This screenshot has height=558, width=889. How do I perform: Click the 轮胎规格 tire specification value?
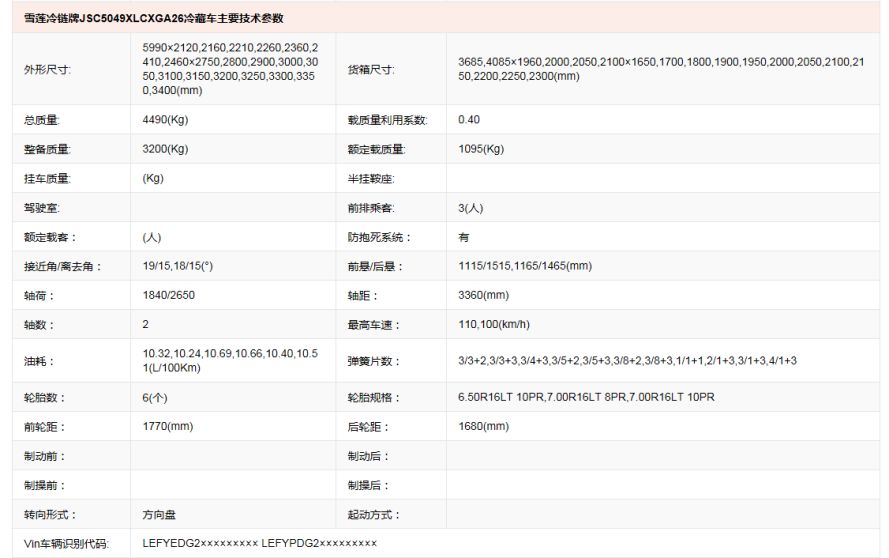(x=586, y=397)
